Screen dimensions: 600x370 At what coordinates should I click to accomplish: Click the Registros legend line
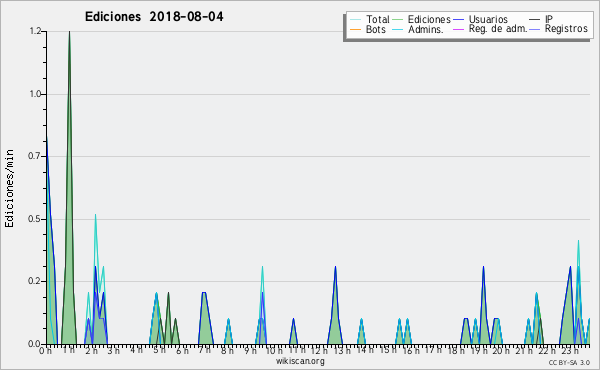[535, 29]
